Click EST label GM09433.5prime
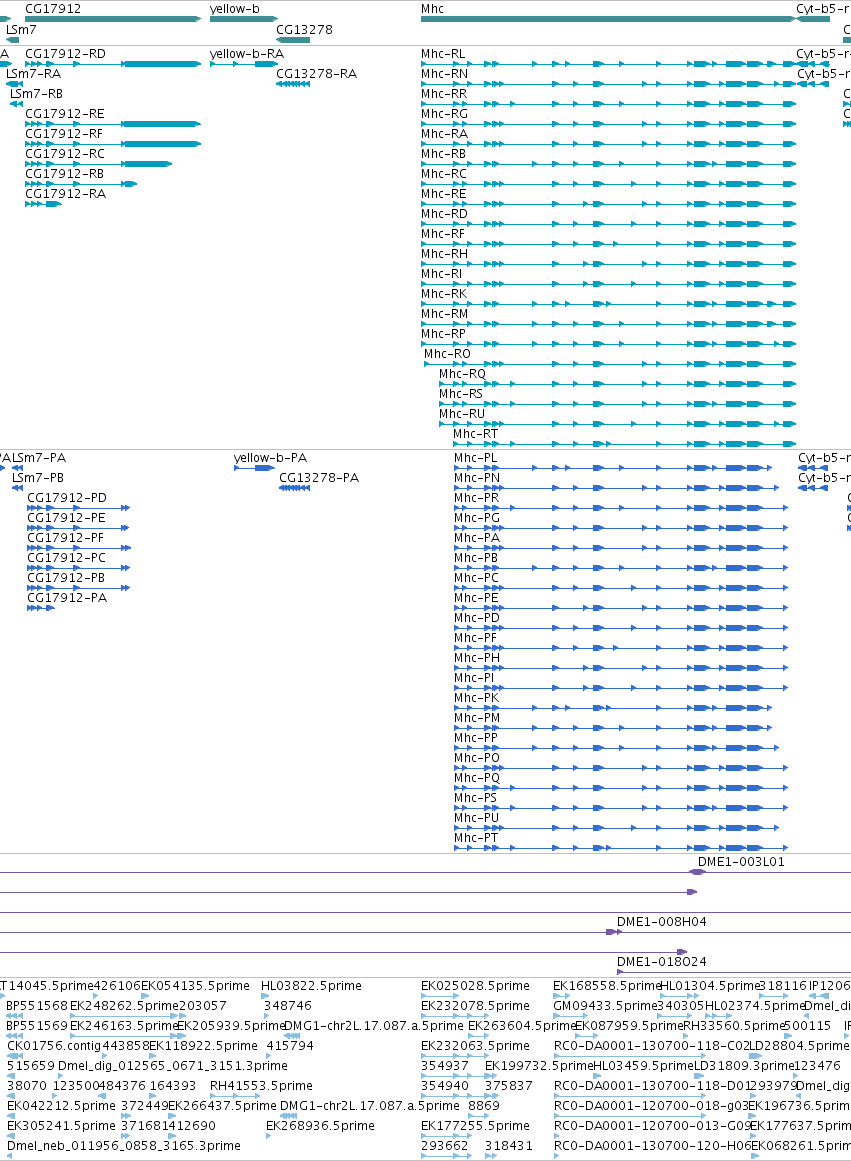The height and width of the screenshot is (1161, 851). pyautogui.click(x=605, y=1006)
